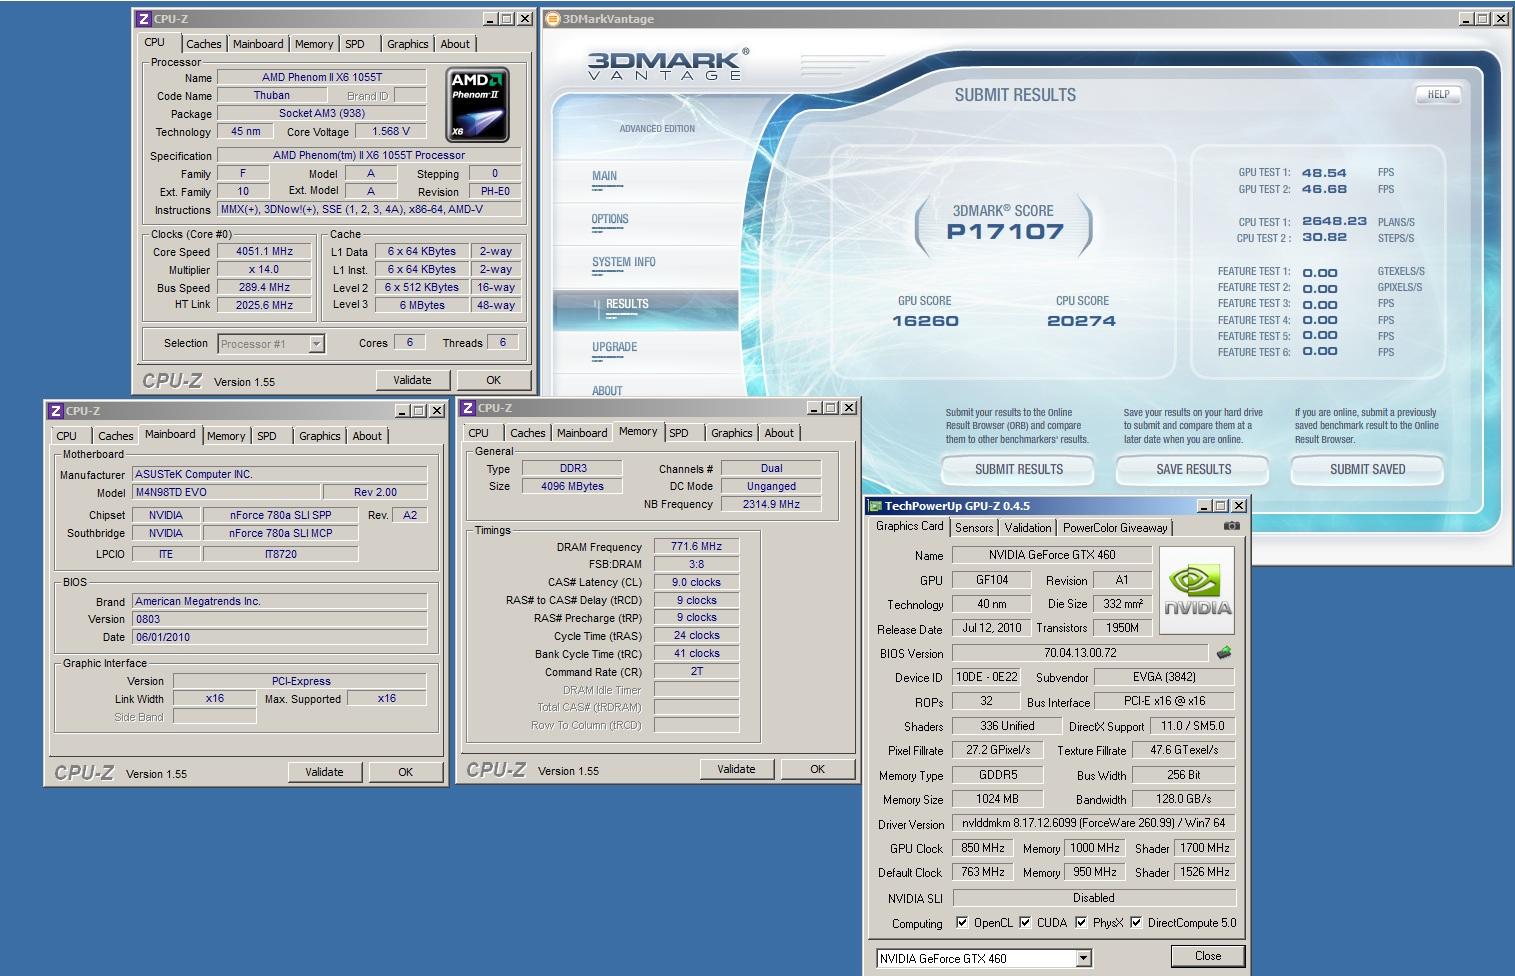Viewport: 1515px width, 976px height.
Task: Click Validate in the CPU window
Action: pyautogui.click(x=412, y=380)
